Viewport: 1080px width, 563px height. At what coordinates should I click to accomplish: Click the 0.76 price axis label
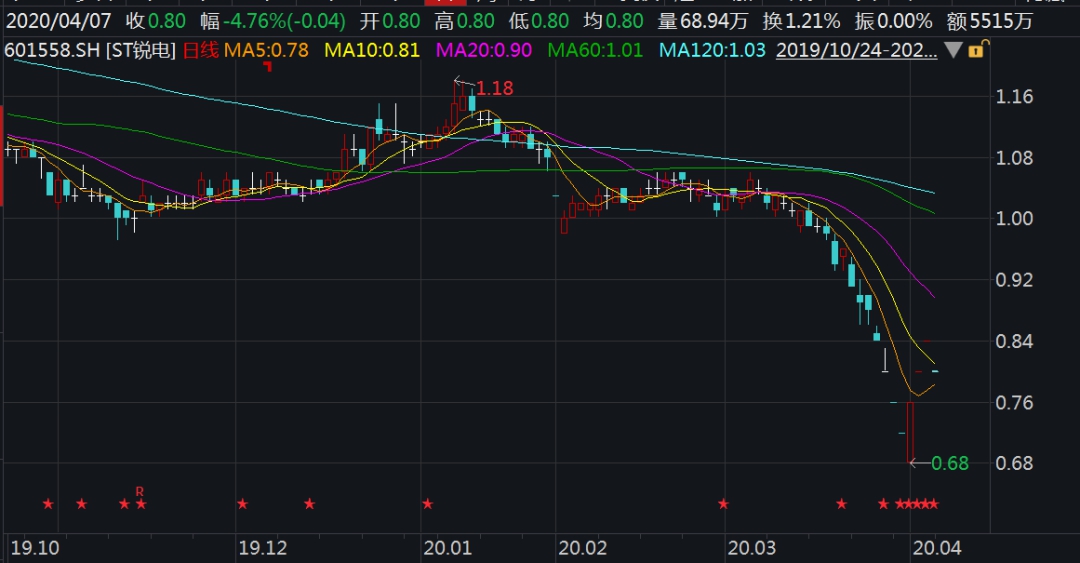tap(1015, 402)
